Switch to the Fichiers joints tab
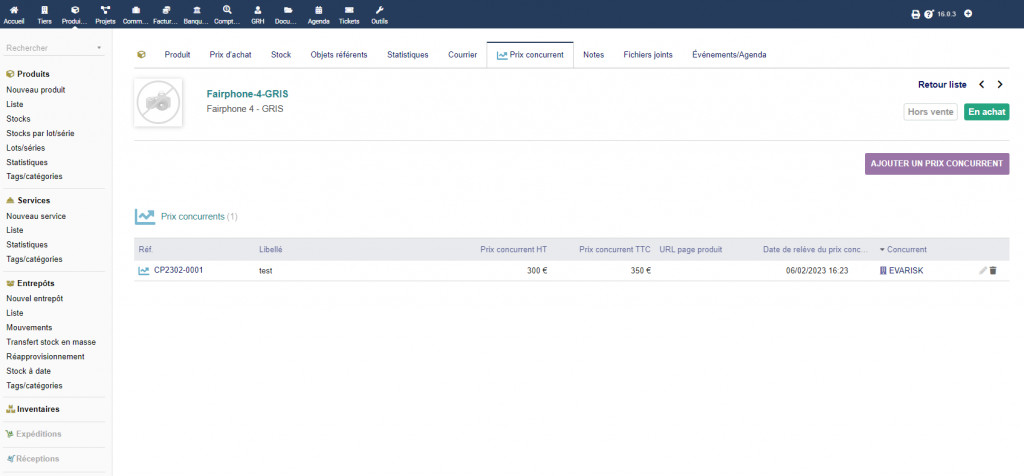The image size is (1024, 476). (648, 55)
